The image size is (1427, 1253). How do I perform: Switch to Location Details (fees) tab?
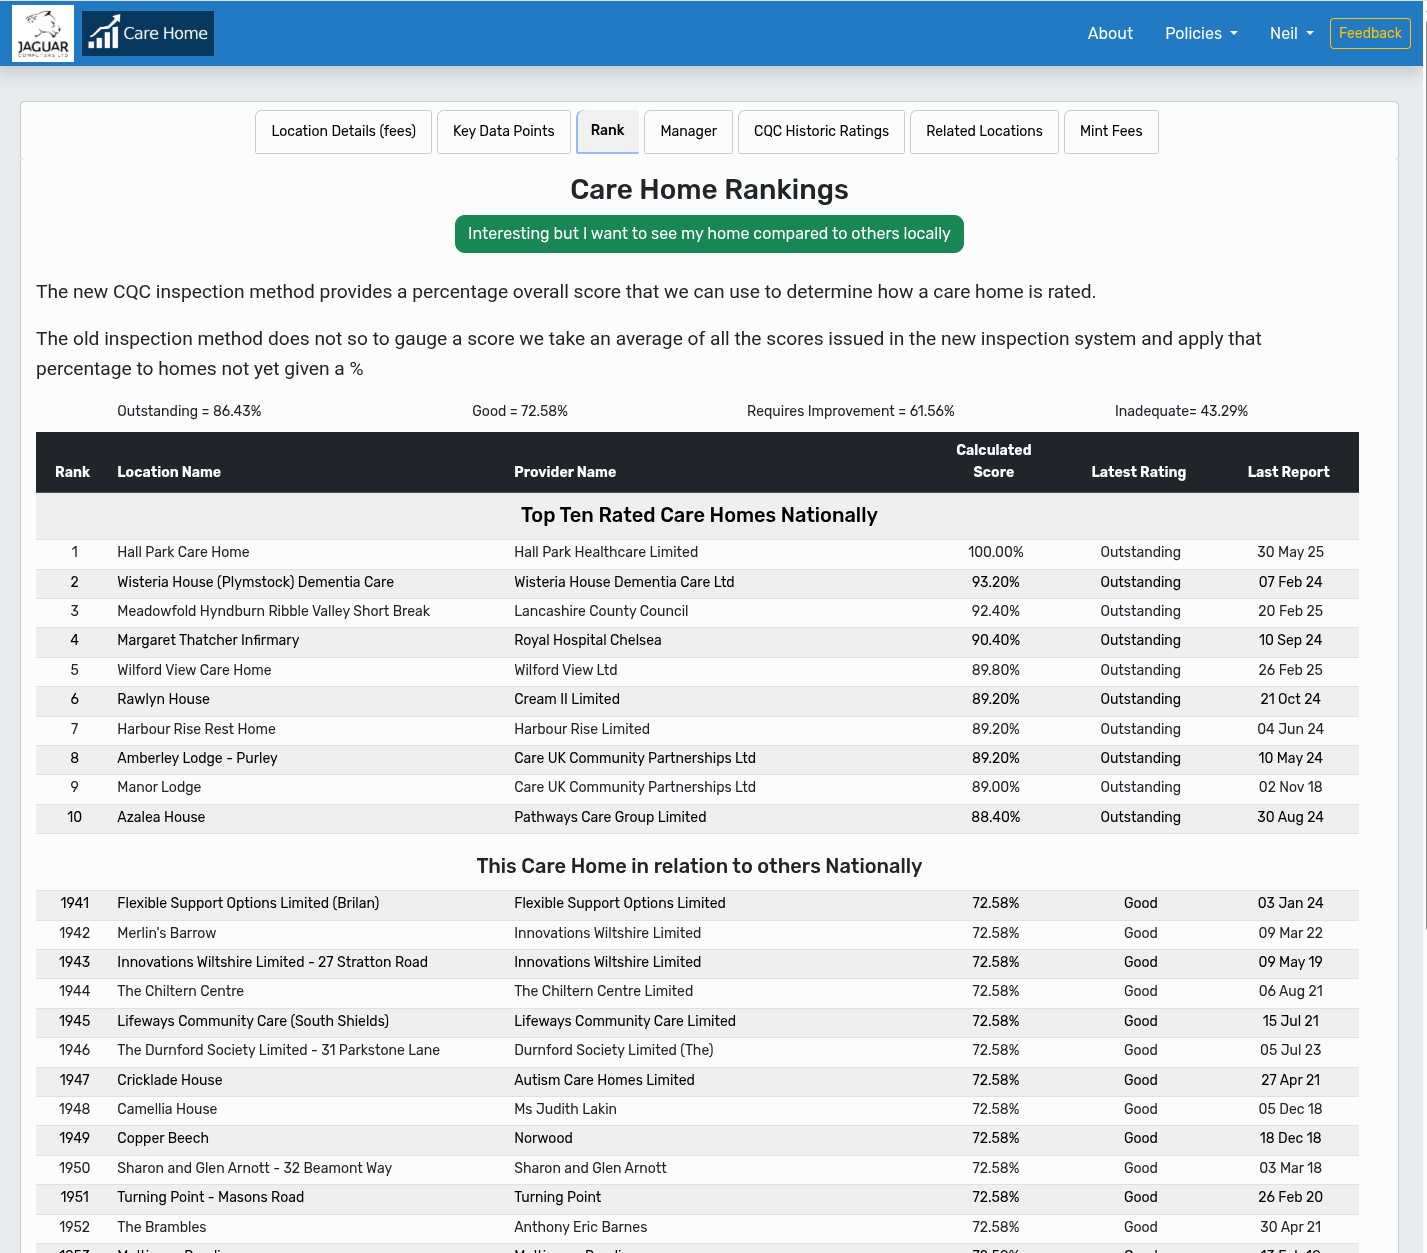point(343,131)
